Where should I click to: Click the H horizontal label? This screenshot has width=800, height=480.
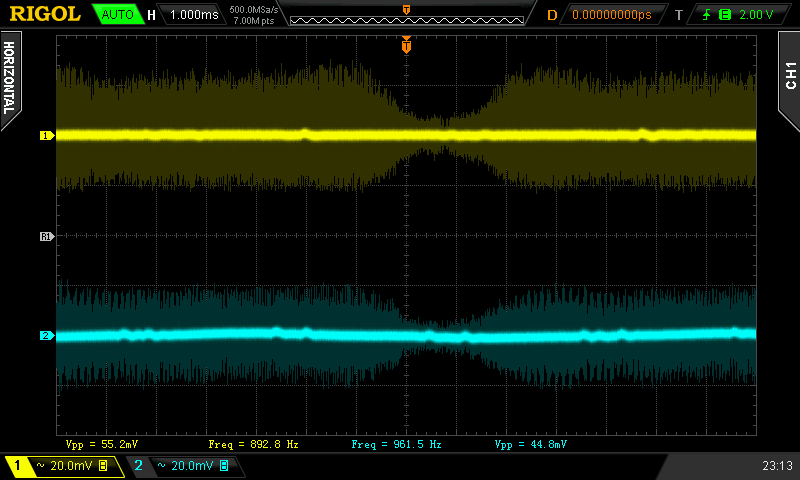coord(152,15)
